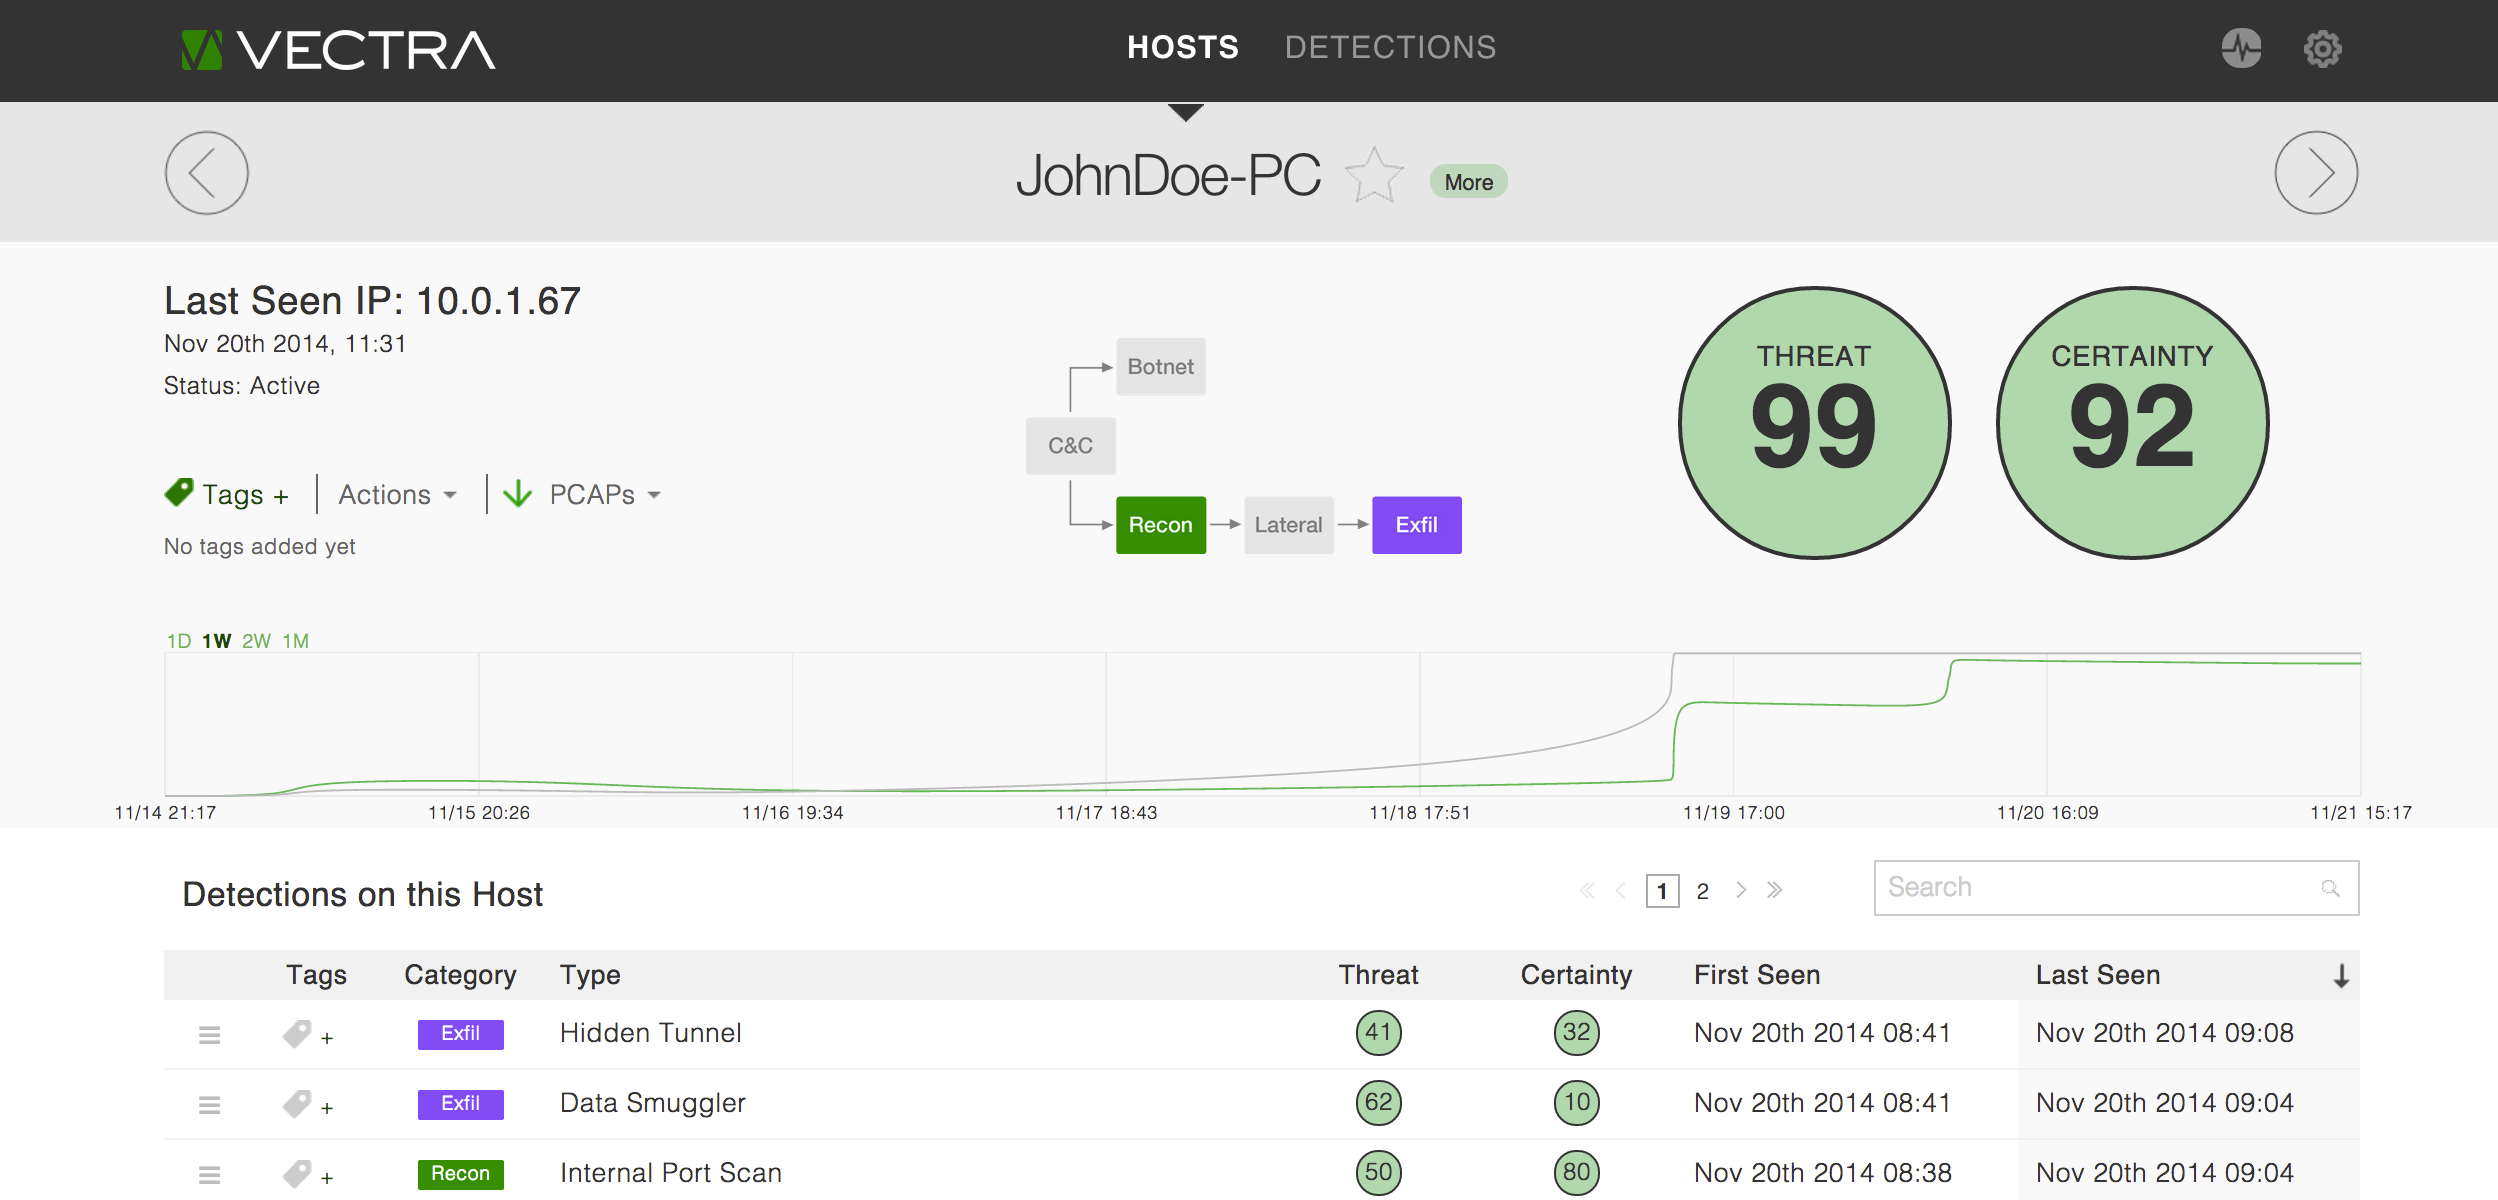
Task: Click Recon badge on Internal Port Scan row
Action: click(460, 1174)
